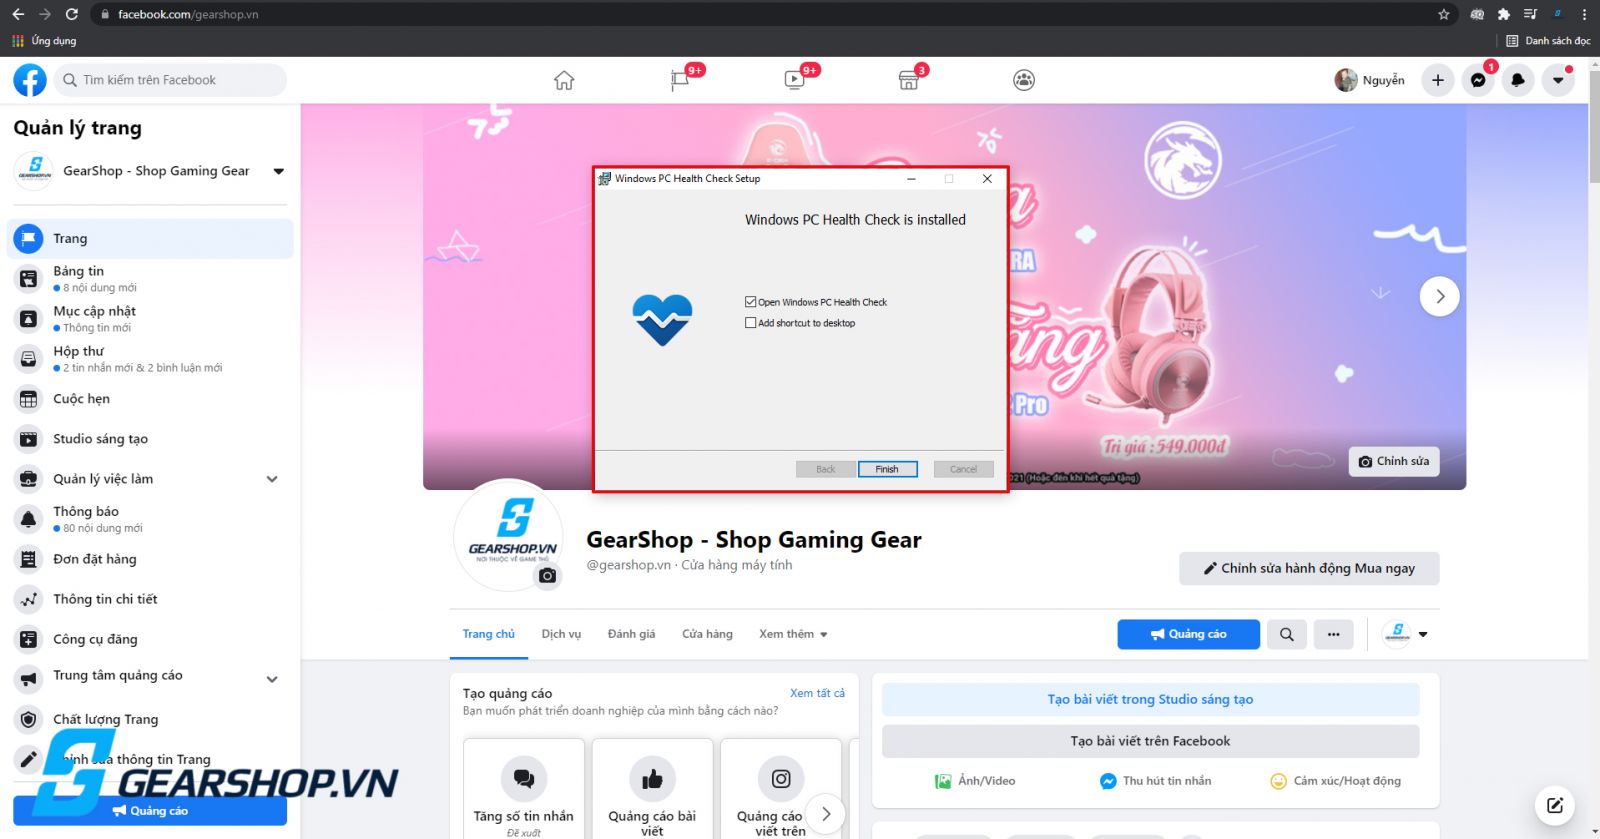Go to the Home feed icon

pos(564,80)
